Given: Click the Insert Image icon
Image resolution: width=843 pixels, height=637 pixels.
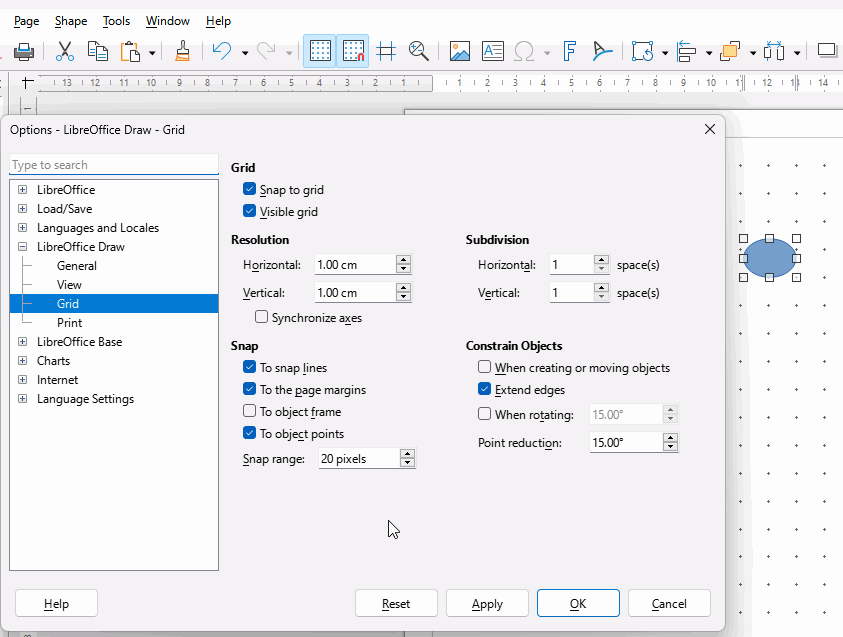Looking at the screenshot, I should [460, 52].
